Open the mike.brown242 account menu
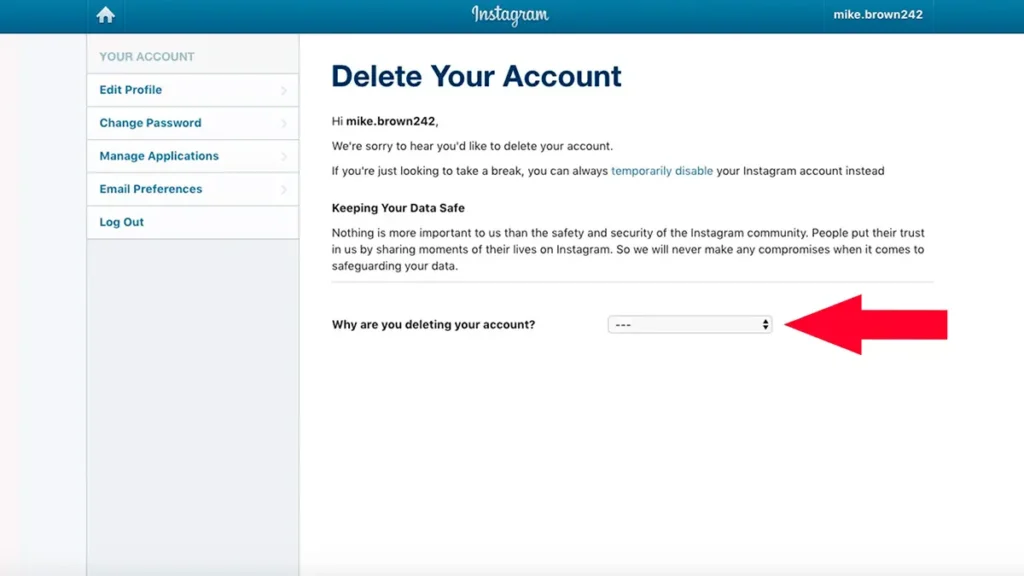 [x=878, y=14]
